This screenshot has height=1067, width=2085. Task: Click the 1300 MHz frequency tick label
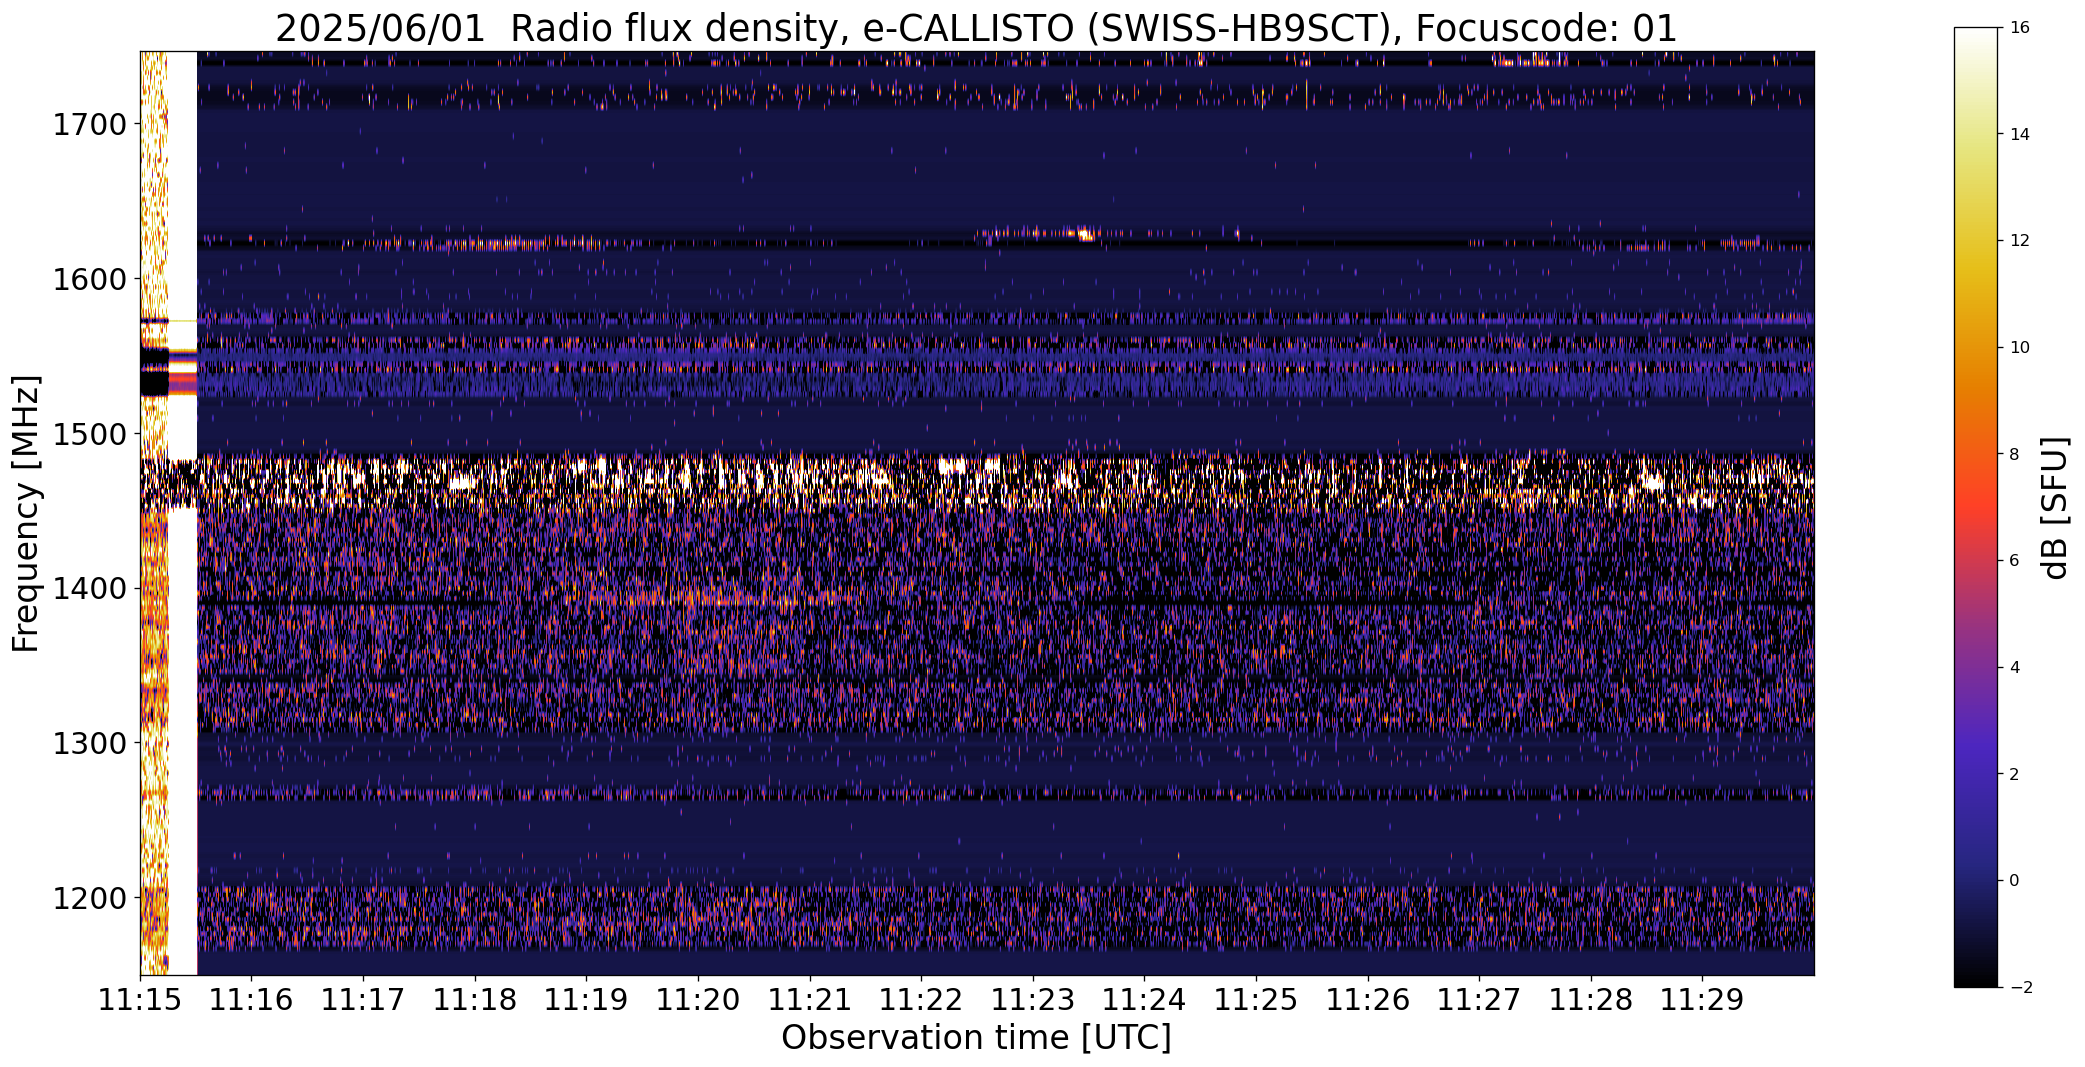89,743
